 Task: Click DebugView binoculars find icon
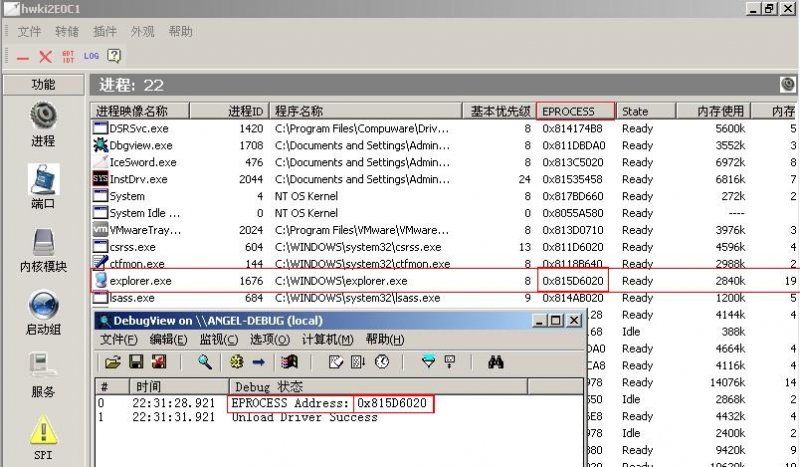click(496, 362)
